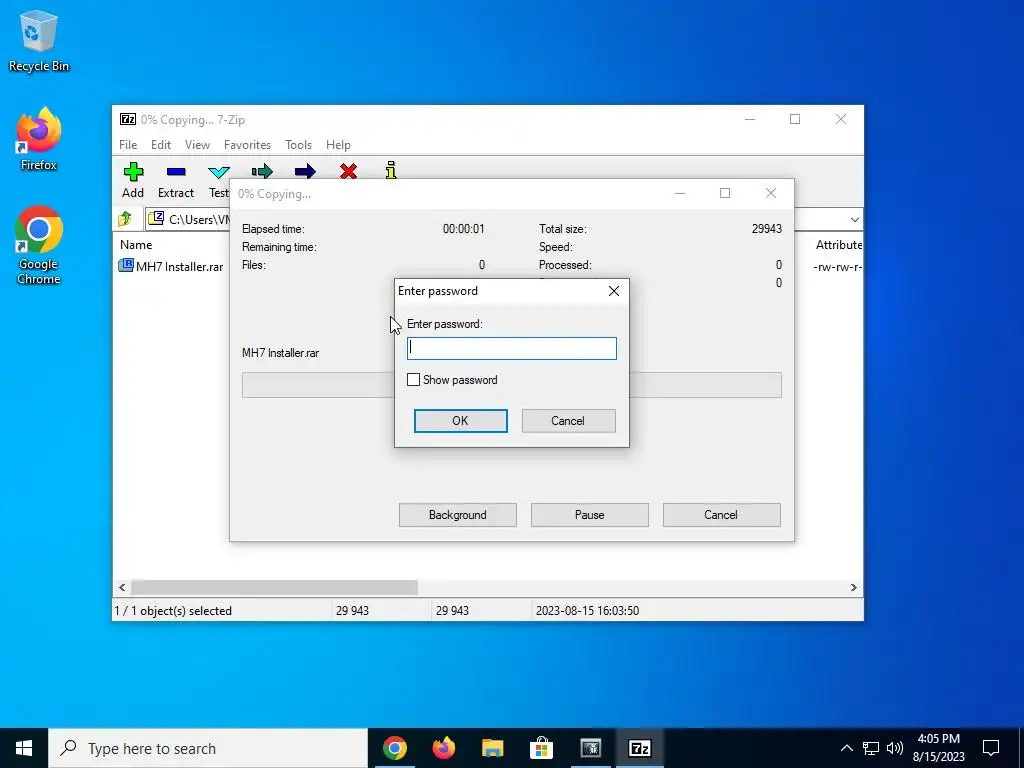
Task: Pause the copying operation
Action: point(590,515)
